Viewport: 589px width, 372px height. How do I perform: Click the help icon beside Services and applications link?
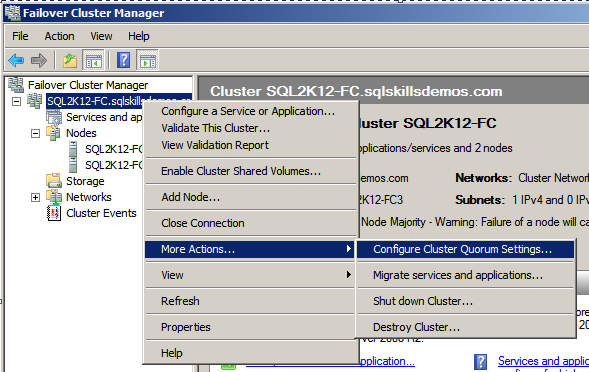point(480,362)
